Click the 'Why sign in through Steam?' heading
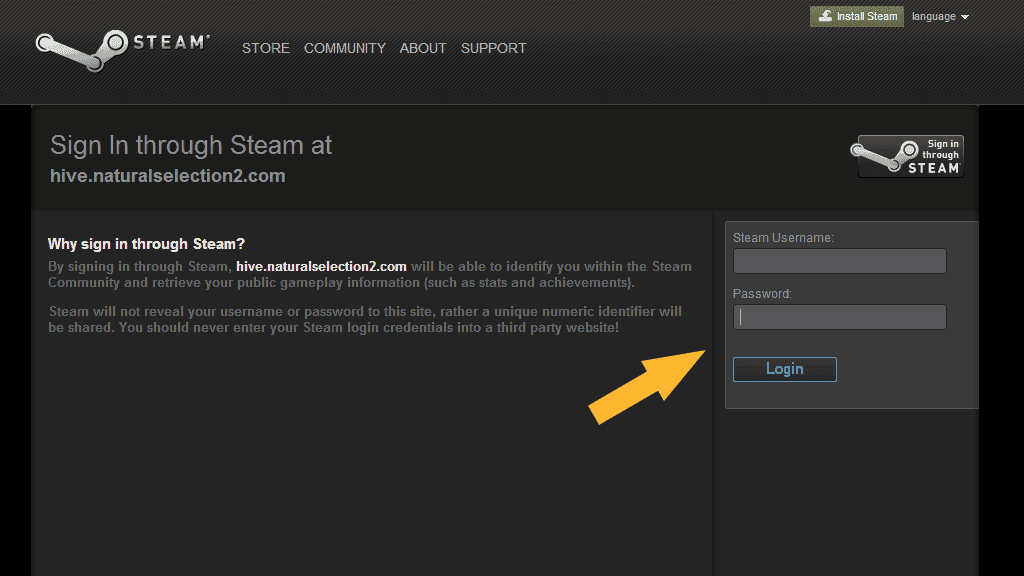 146,244
